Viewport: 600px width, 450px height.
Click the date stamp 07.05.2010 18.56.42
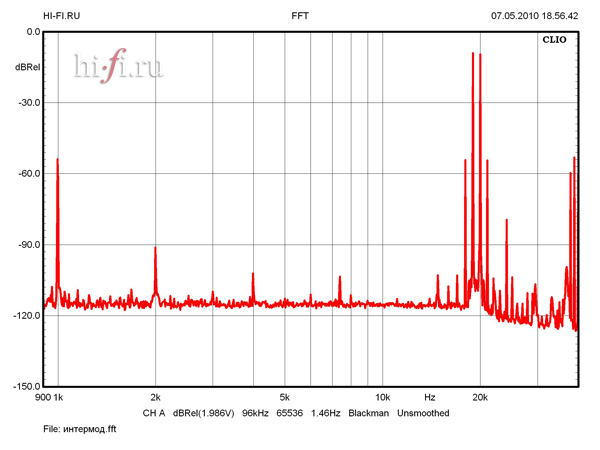(534, 16)
